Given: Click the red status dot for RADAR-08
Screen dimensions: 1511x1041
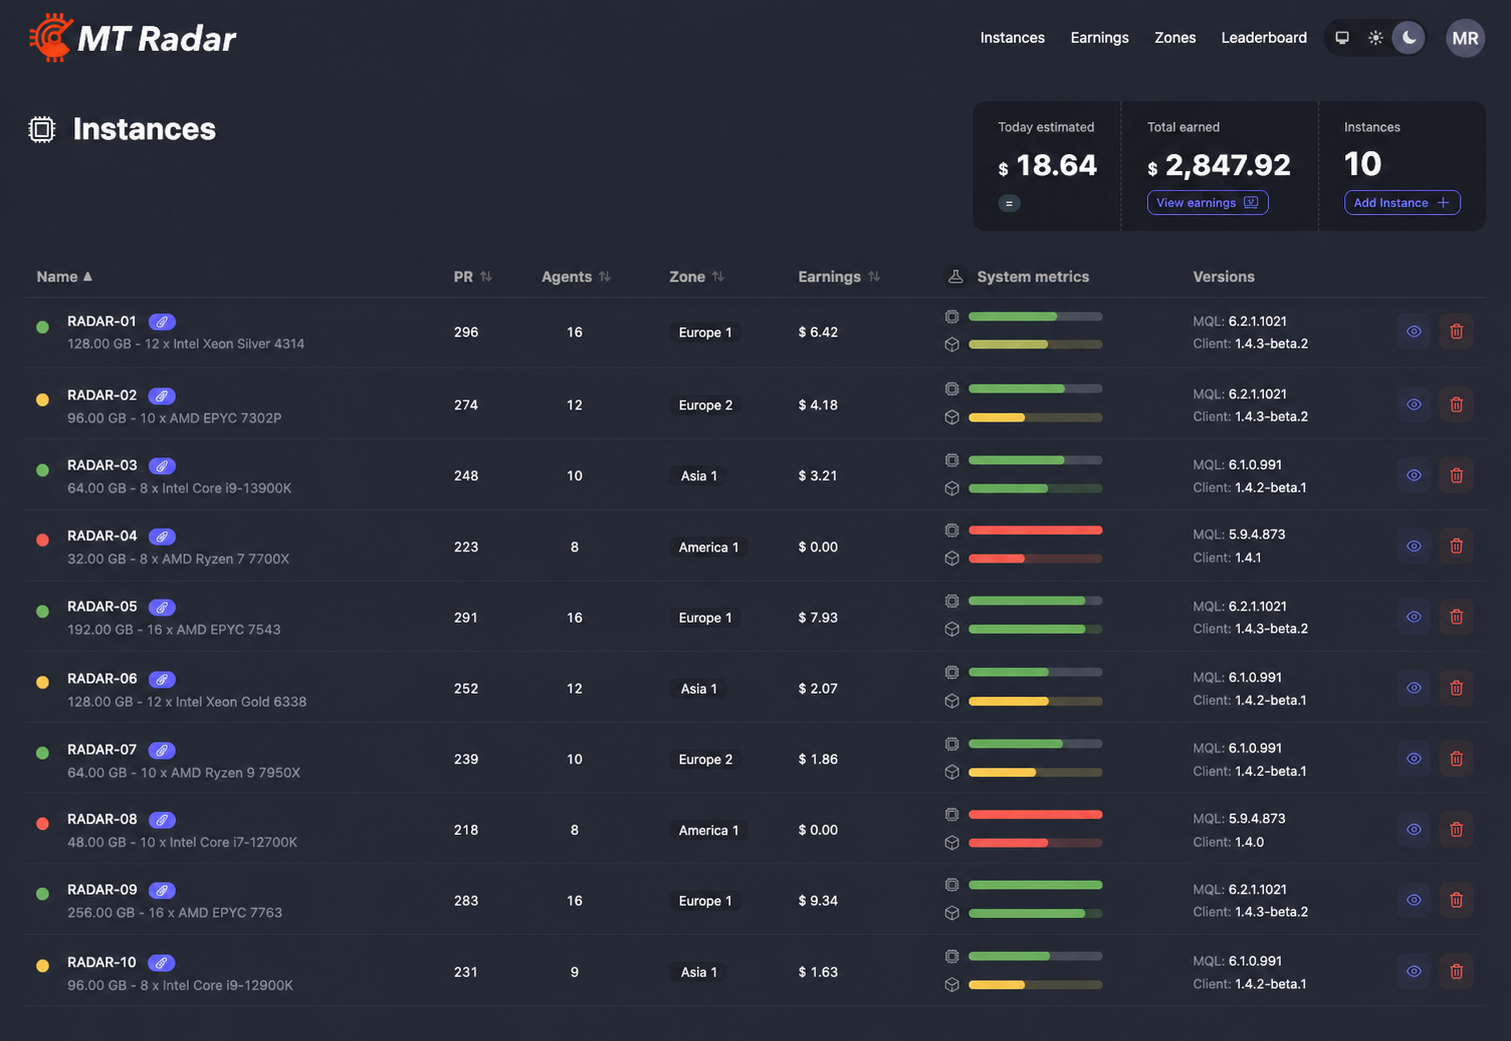Looking at the screenshot, I should coord(43,824).
